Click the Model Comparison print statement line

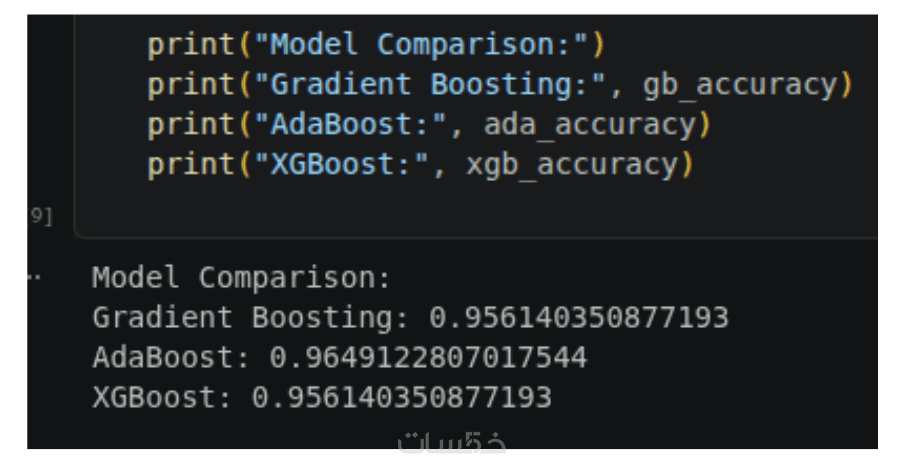click(x=376, y=45)
